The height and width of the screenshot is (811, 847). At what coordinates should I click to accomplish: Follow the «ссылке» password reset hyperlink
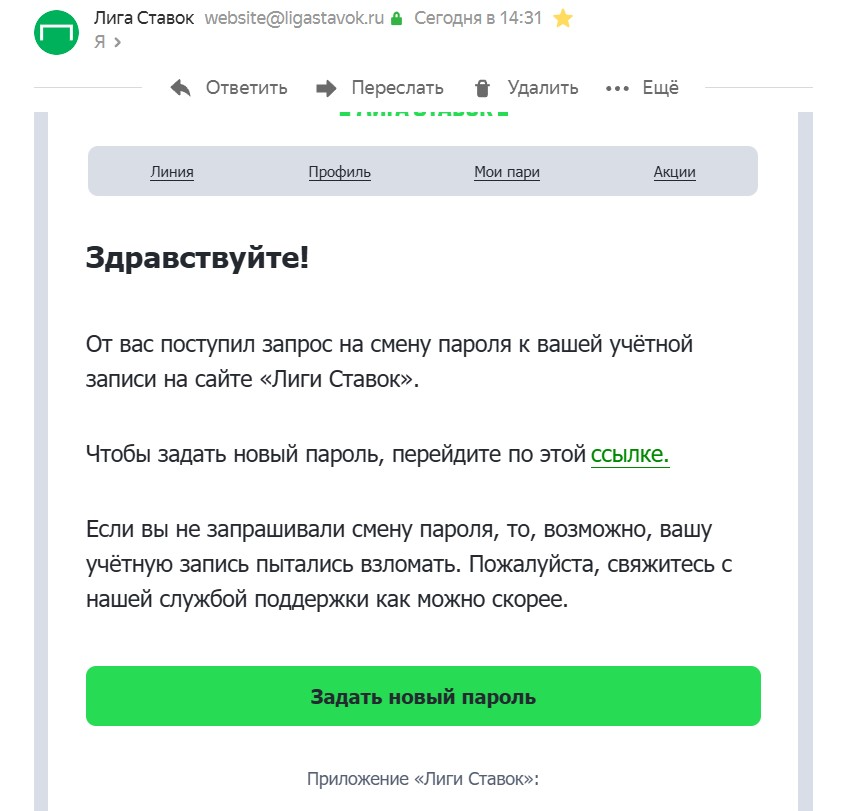click(x=629, y=454)
